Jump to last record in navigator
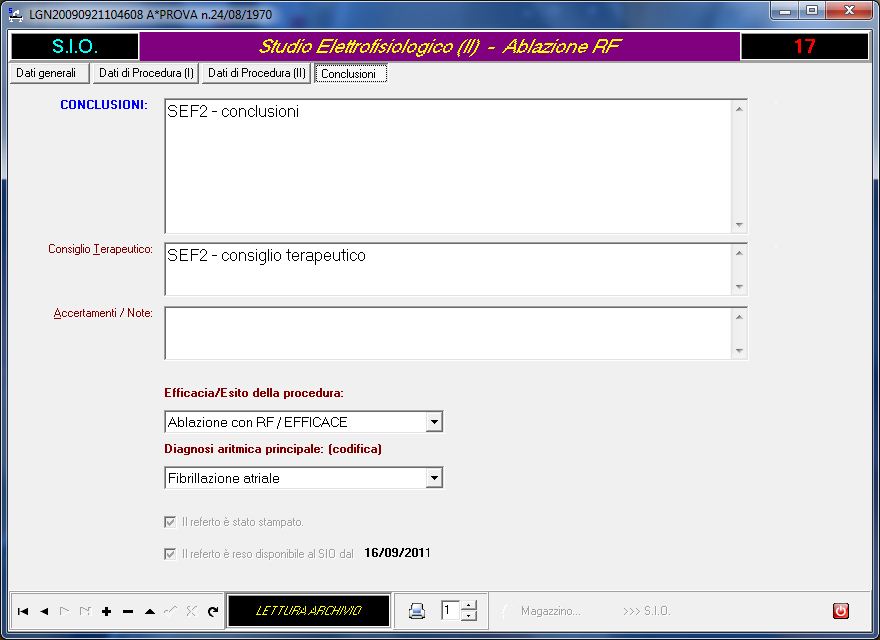Screen dimensions: 880x640 [85, 611]
